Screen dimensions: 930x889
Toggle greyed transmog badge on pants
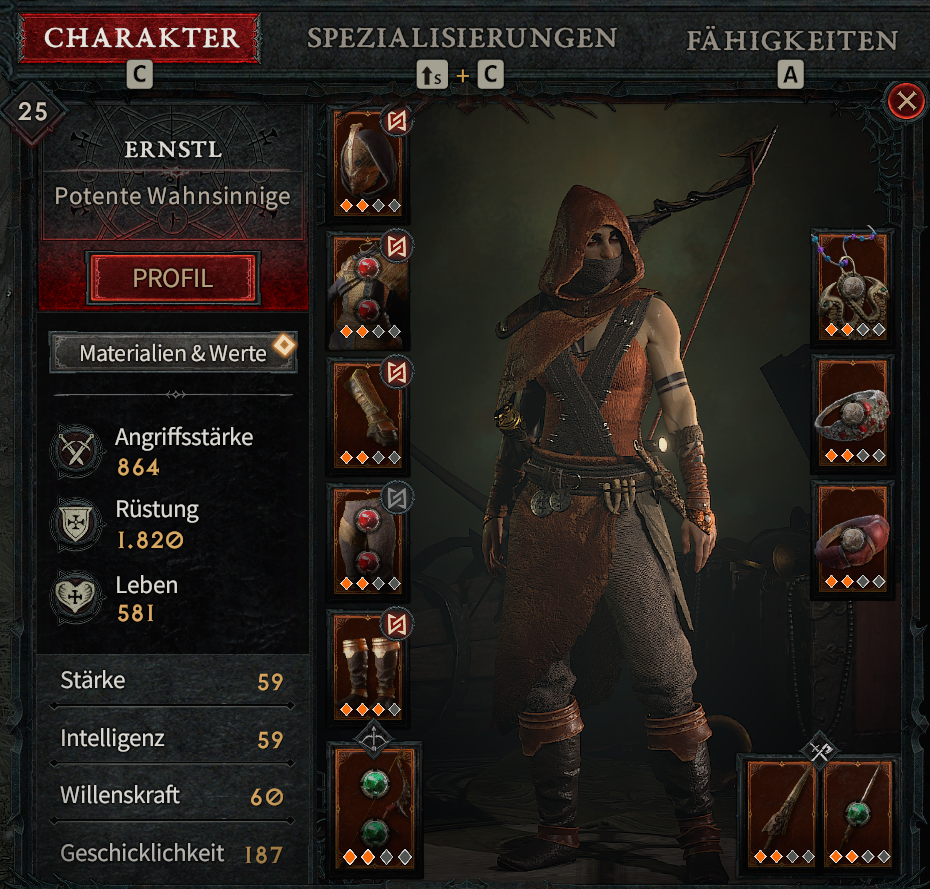[397, 499]
